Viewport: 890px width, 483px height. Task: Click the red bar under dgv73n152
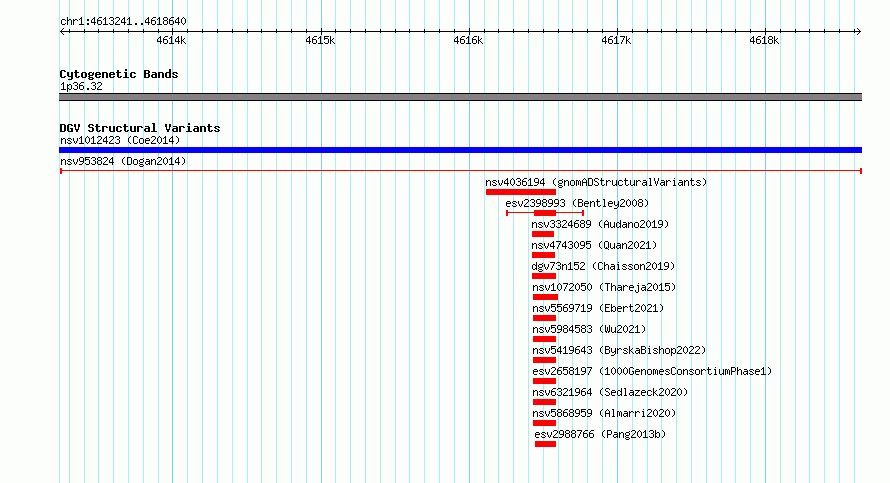pos(544,276)
